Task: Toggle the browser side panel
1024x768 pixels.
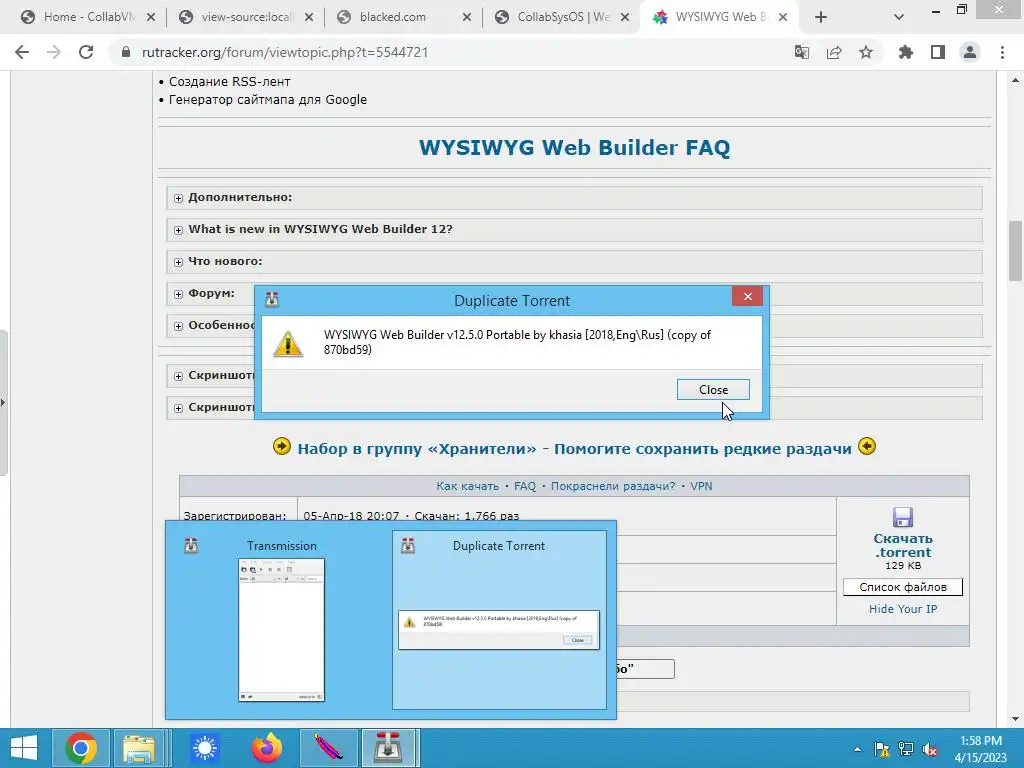Action: click(x=938, y=52)
